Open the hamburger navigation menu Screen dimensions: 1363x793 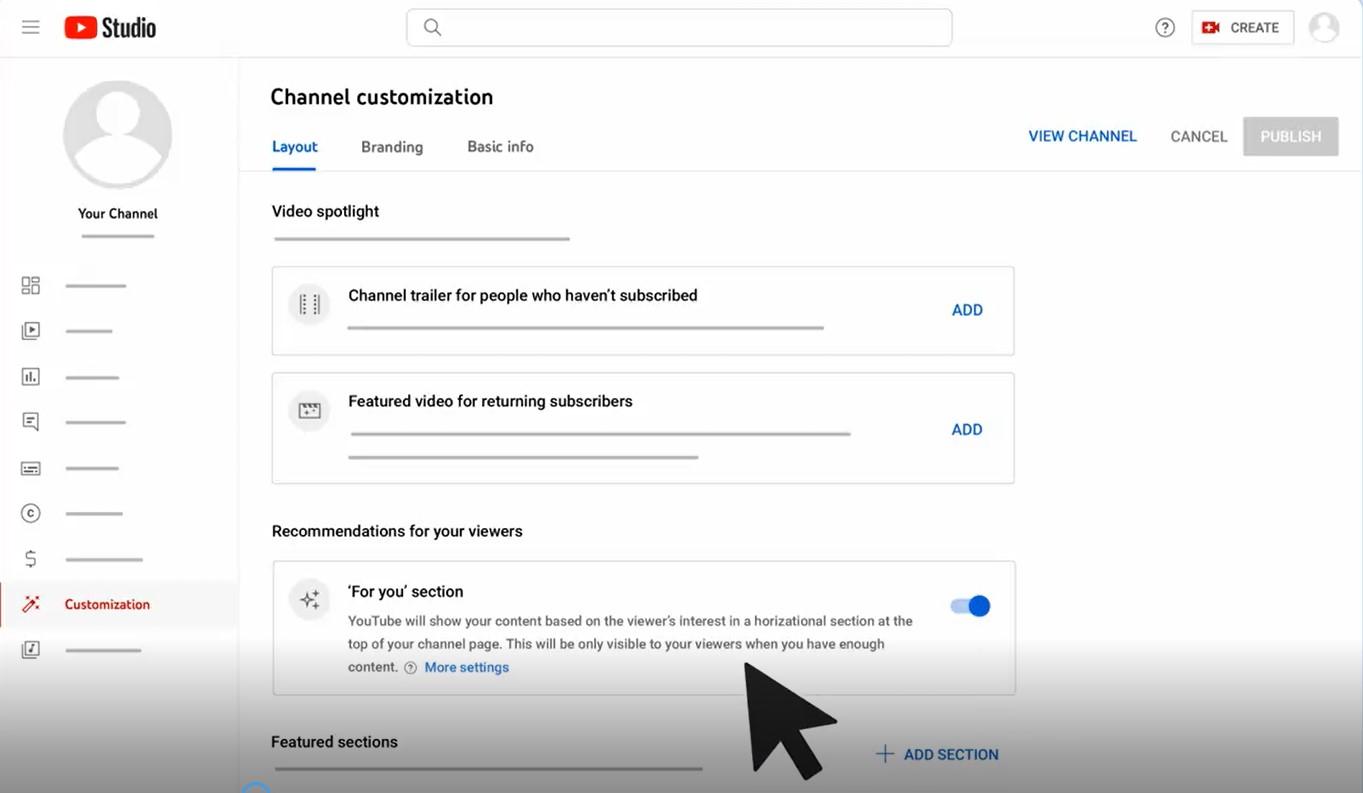pyautogui.click(x=31, y=27)
